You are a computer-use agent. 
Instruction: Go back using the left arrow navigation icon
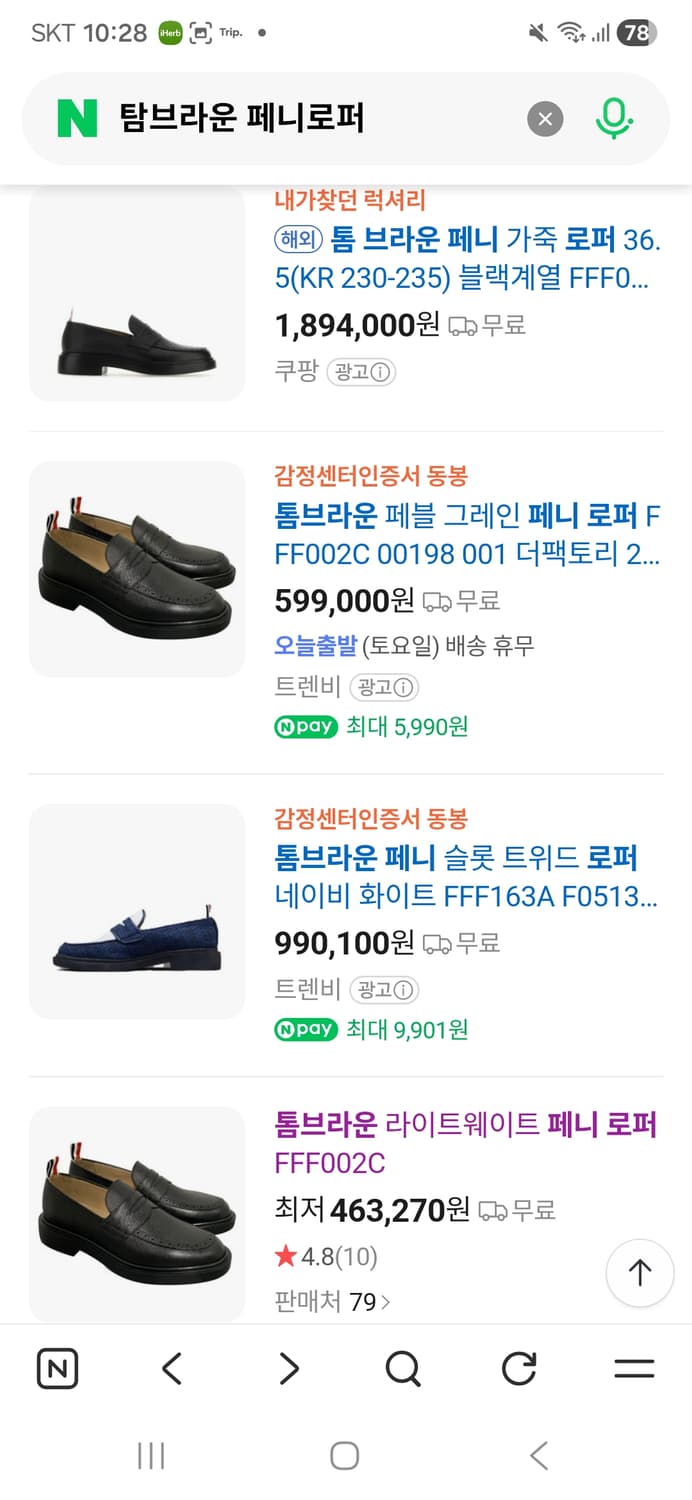pyautogui.click(x=170, y=1368)
